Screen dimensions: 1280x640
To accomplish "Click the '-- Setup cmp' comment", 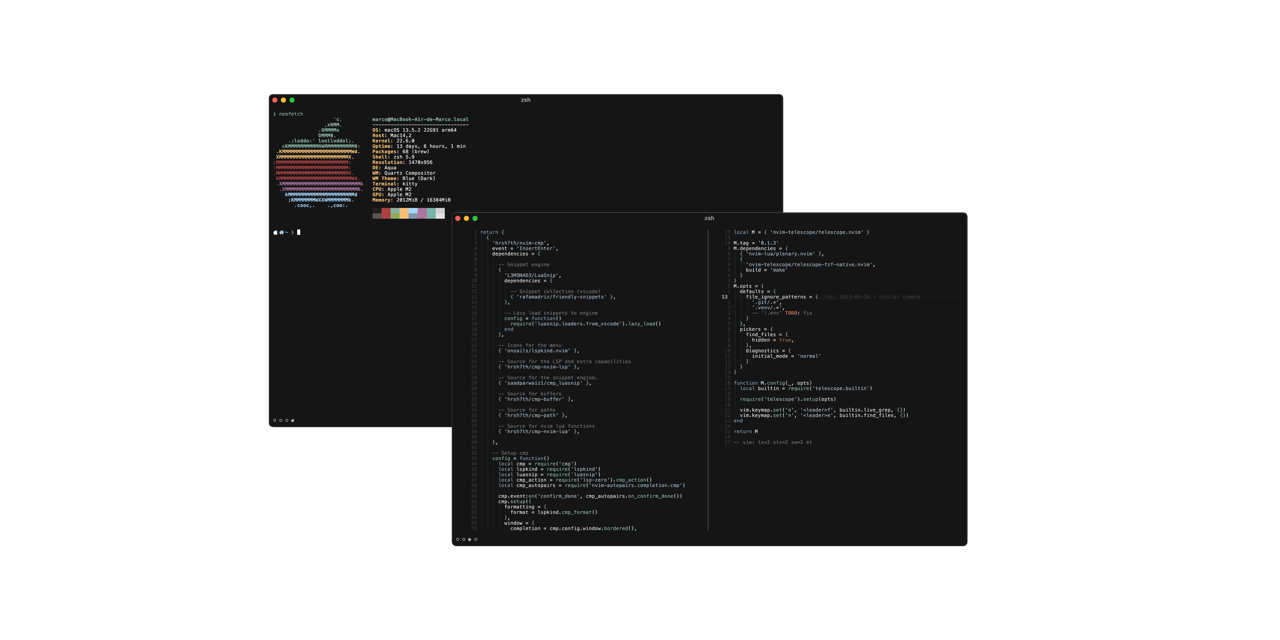I will coord(510,453).
